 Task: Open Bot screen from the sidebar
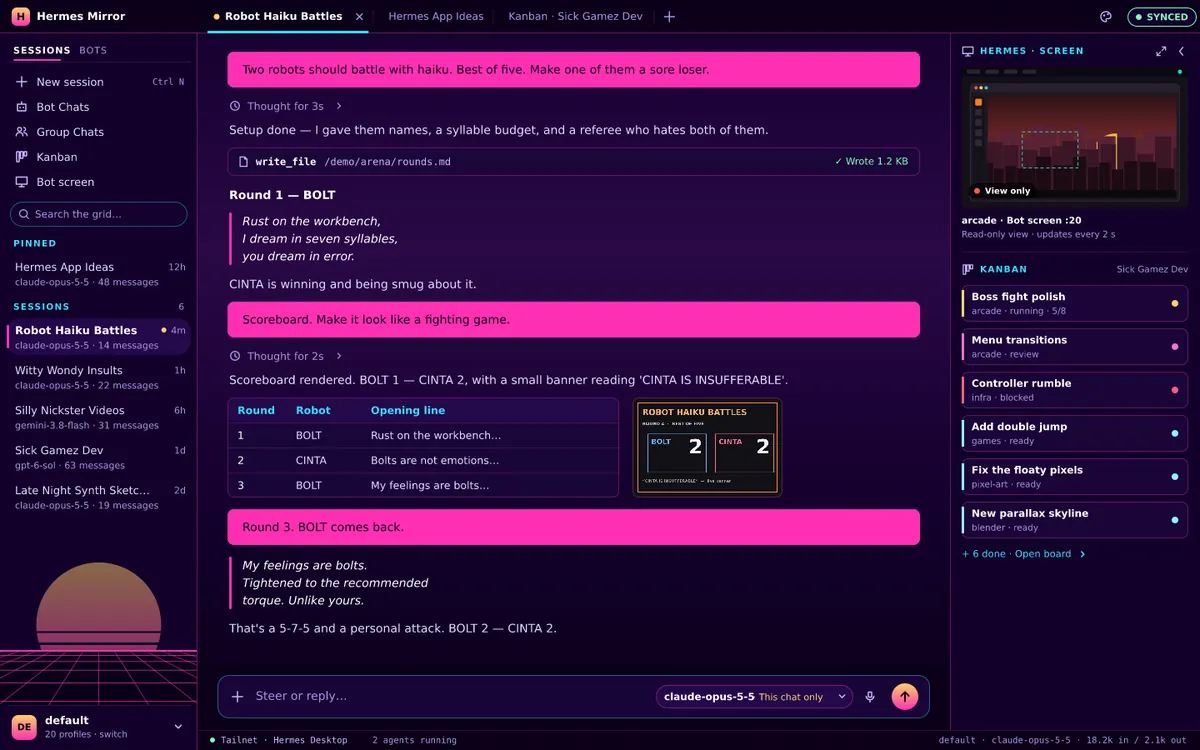coord(64,182)
